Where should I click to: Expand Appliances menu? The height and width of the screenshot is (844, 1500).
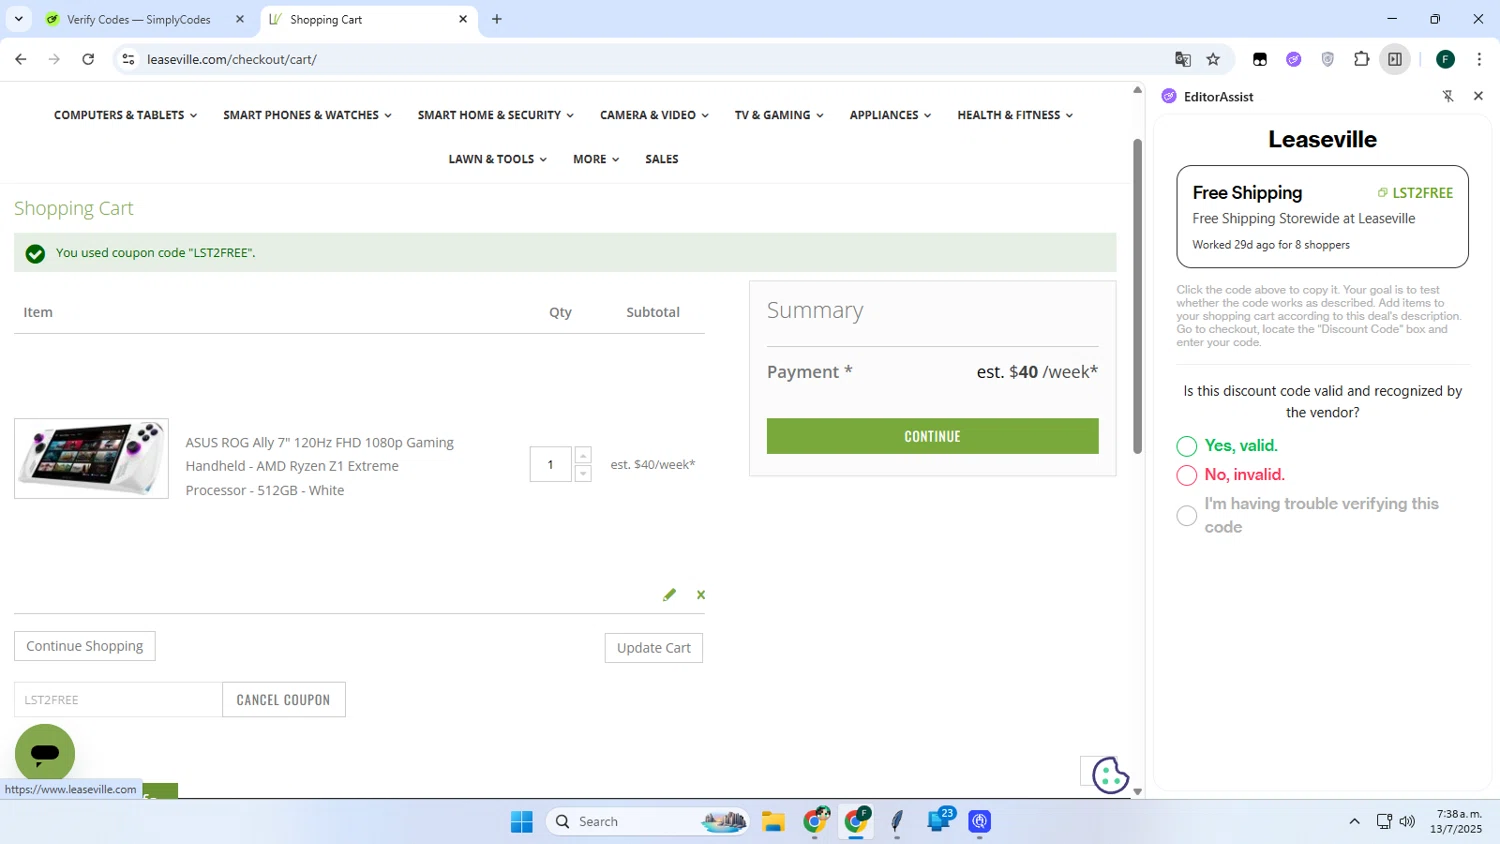pyautogui.click(x=890, y=115)
